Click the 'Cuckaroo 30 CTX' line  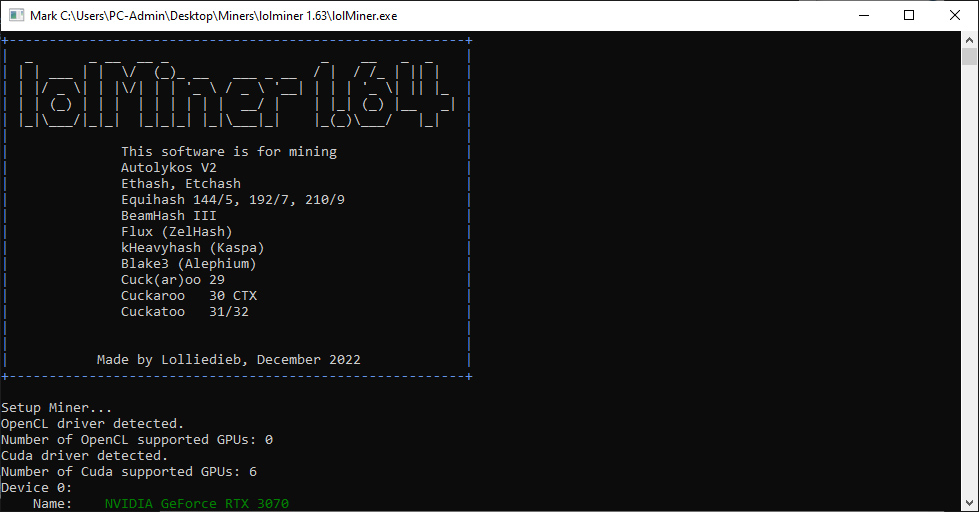[x=189, y=295]
